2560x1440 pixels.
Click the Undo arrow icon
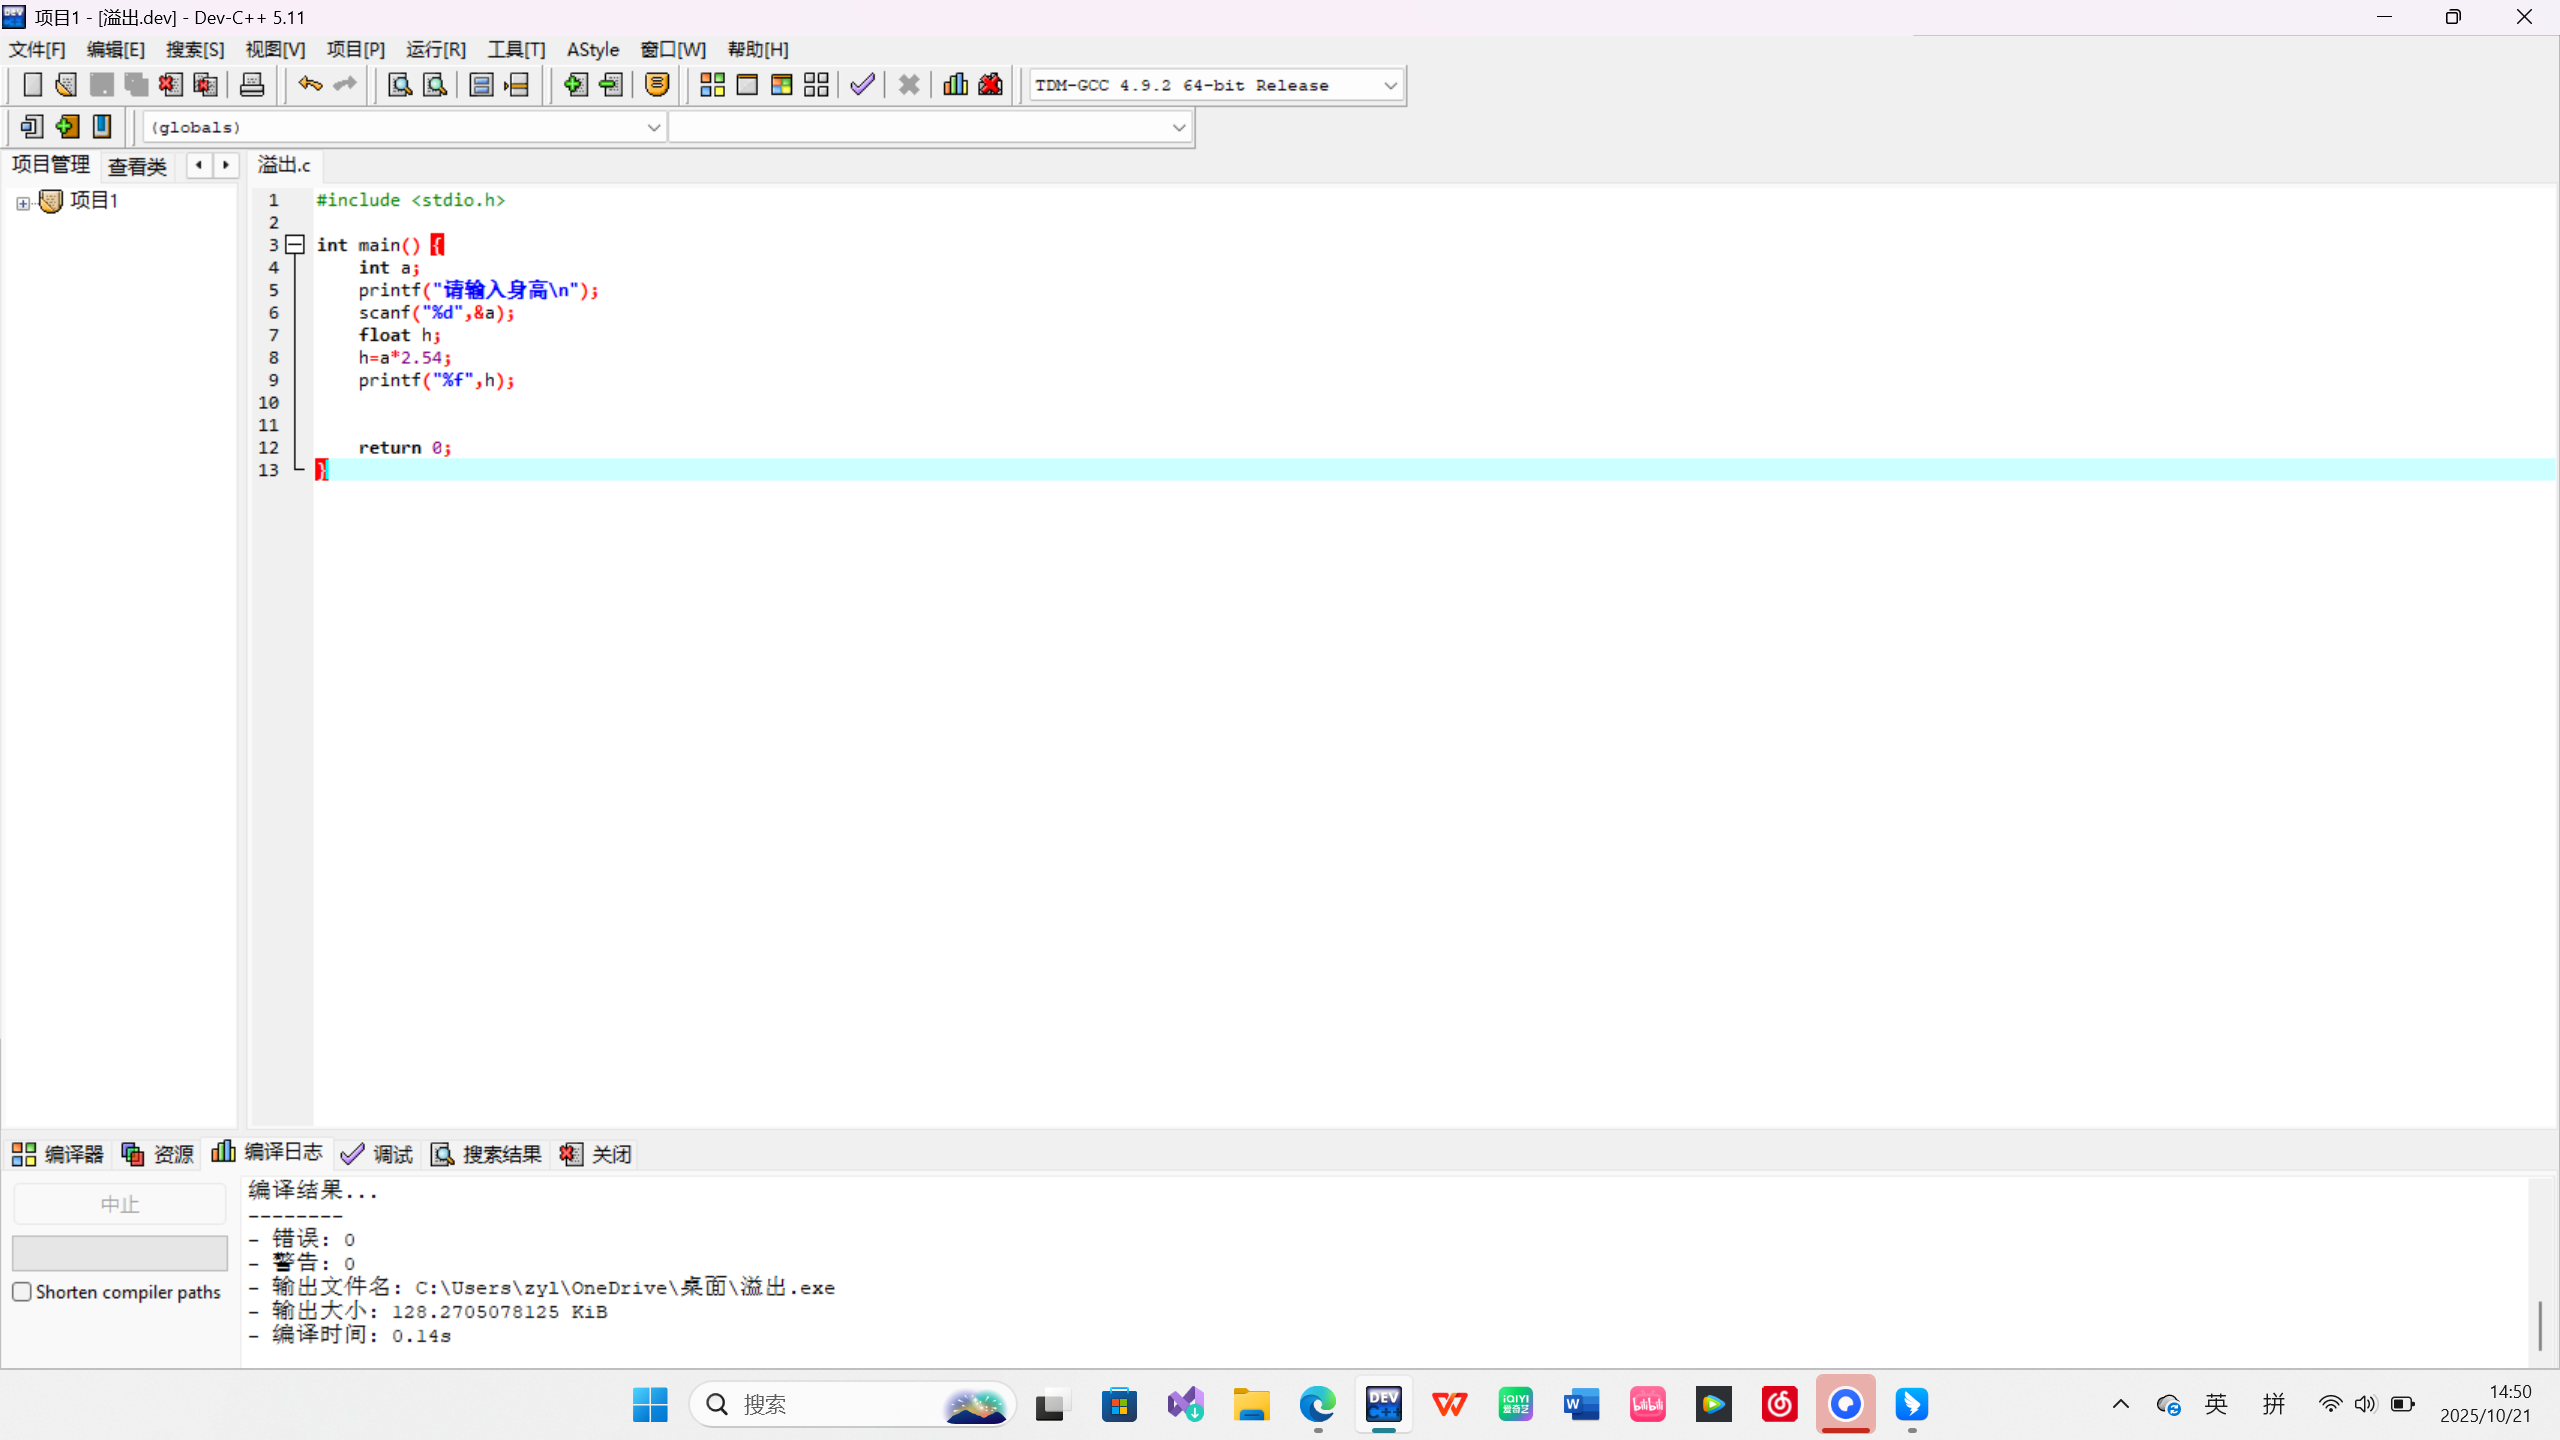[x=310, y=85]
